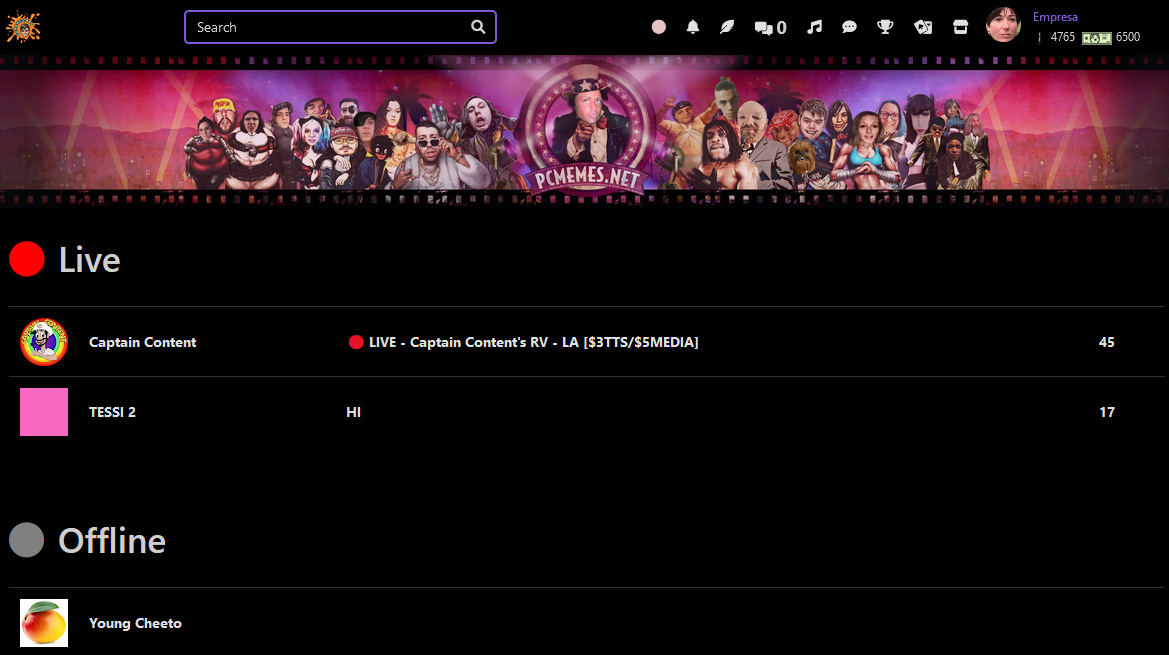Click the dollar bill marseybux icon

coord(1097,37)
